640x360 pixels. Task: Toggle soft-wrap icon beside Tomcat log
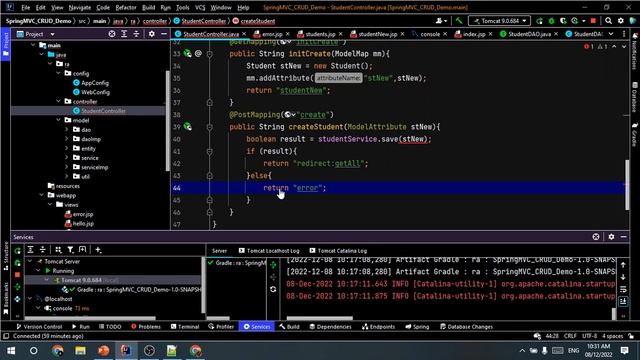623,289
